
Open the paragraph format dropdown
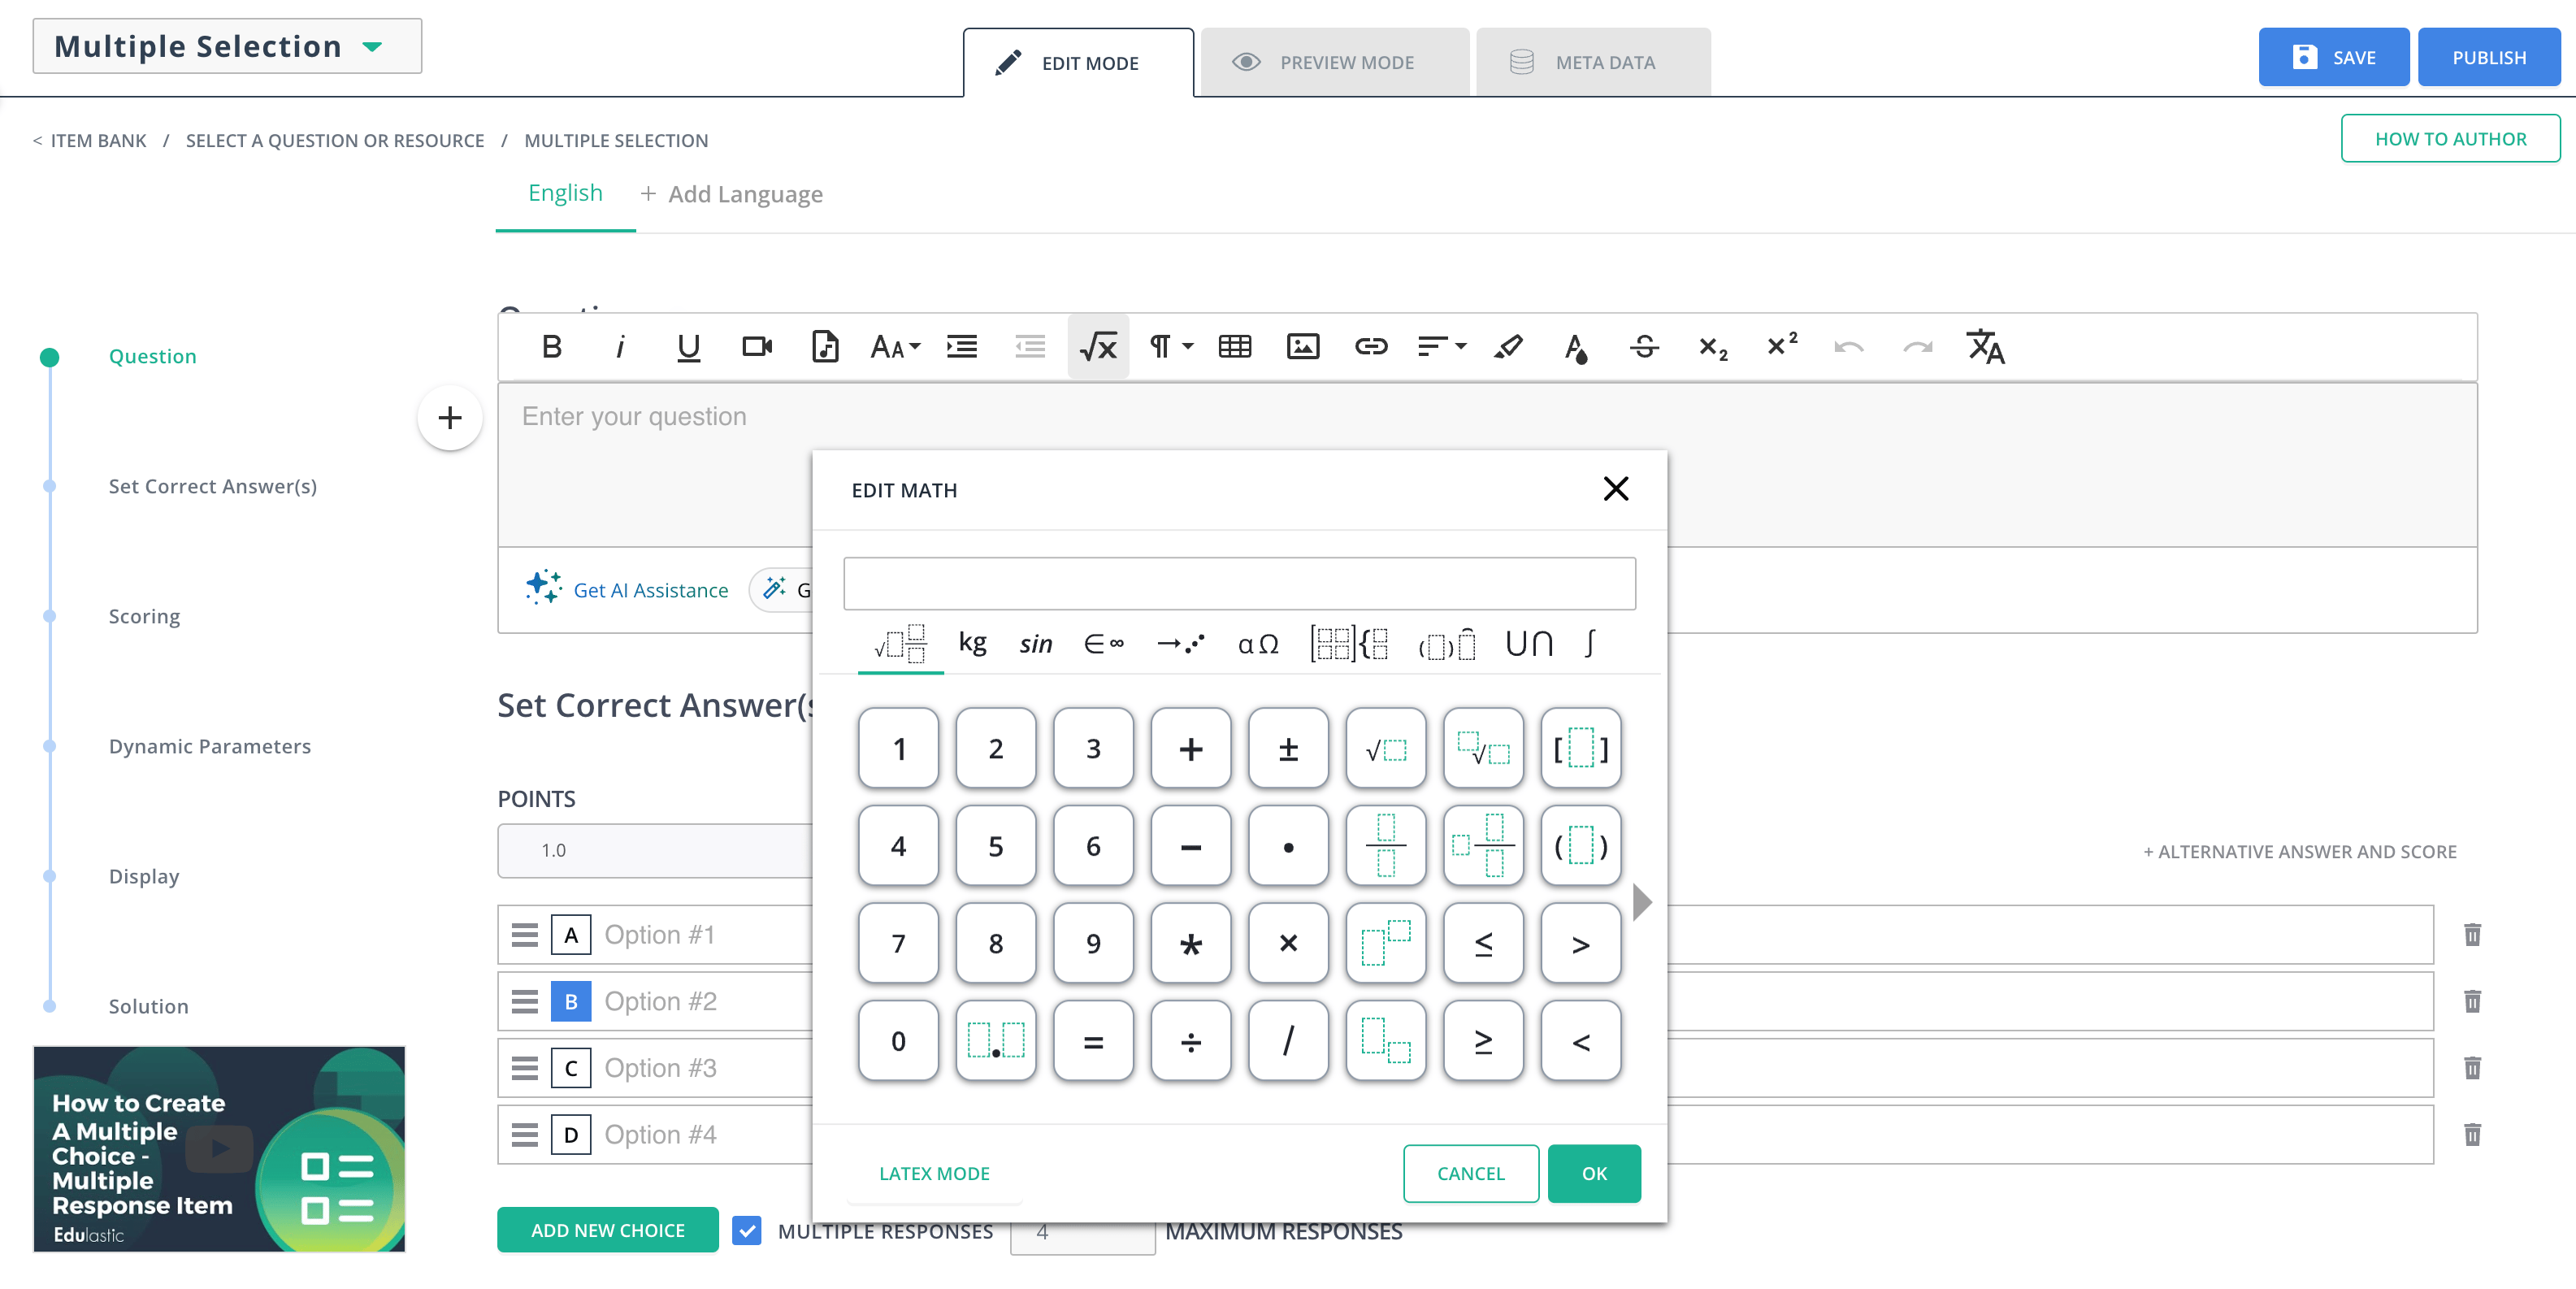[x=1171, y=347]
